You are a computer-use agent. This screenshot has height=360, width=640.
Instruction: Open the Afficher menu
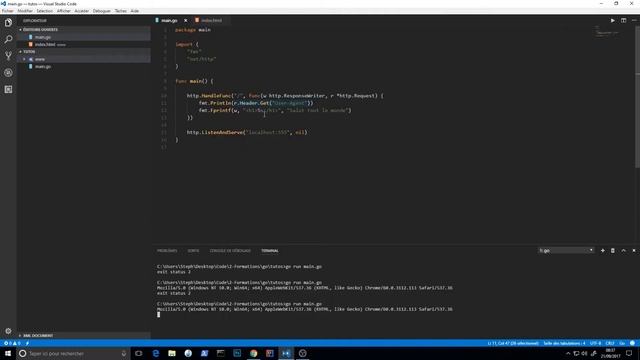point(64,11)
